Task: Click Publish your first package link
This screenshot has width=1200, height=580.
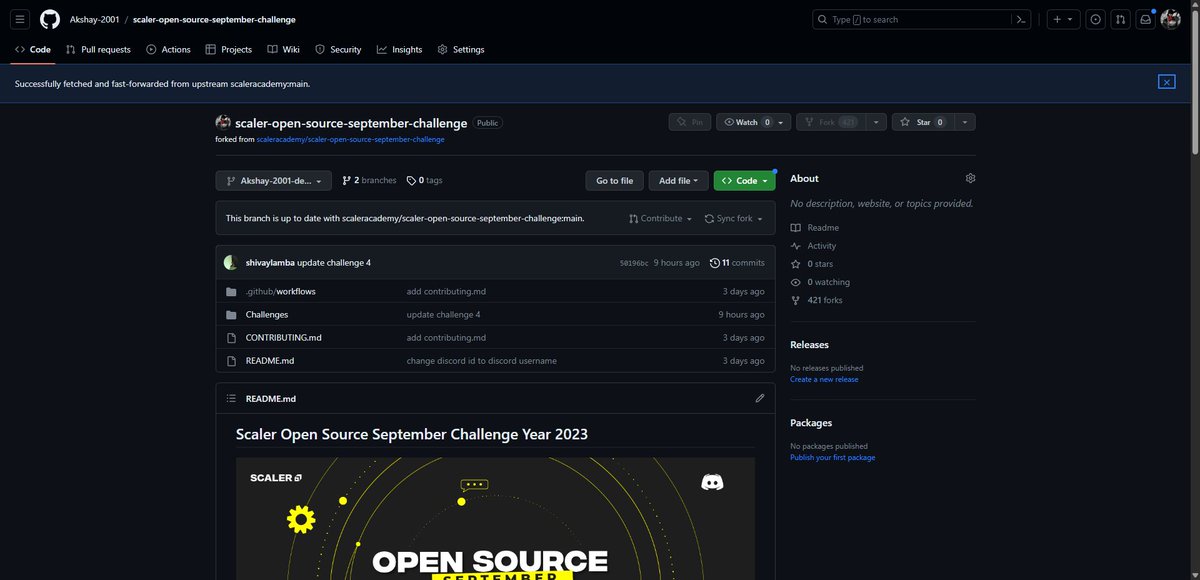Action: (x=832, y=457)
